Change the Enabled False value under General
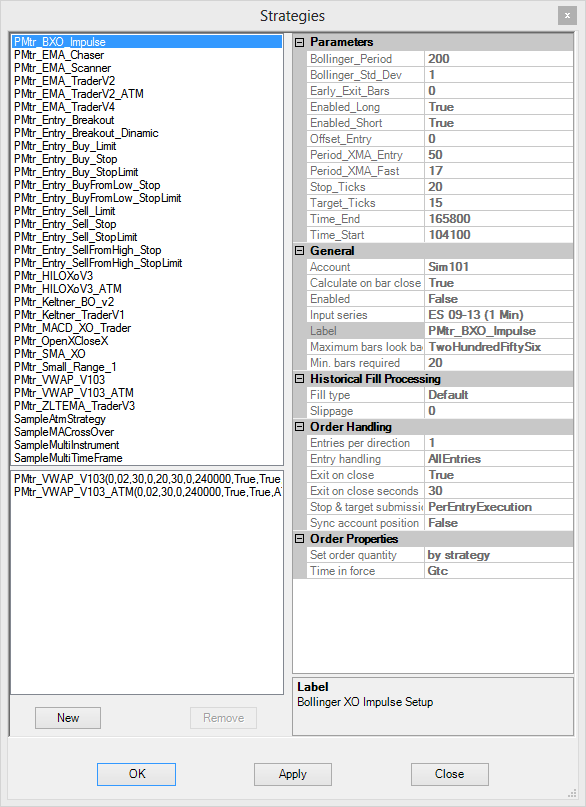This screenshot has width=586, height=807. point(499,299)
